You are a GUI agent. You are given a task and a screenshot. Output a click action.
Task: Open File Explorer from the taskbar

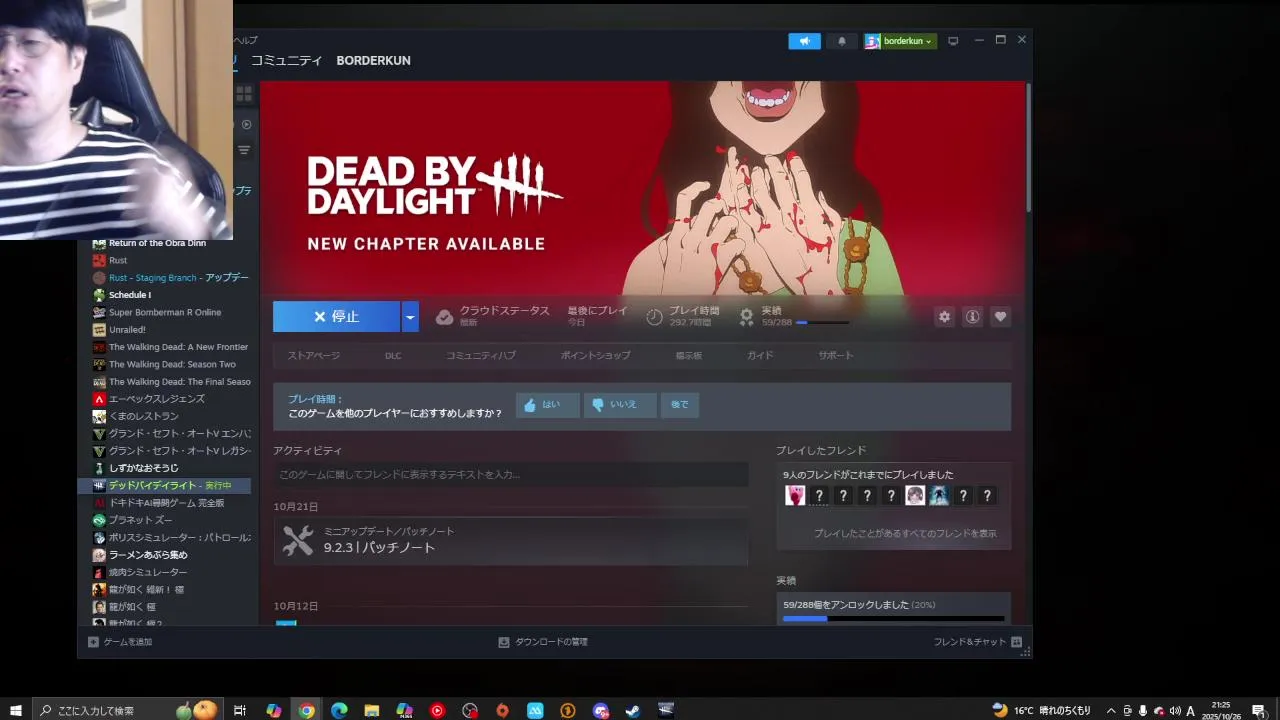tap(372, 710)
